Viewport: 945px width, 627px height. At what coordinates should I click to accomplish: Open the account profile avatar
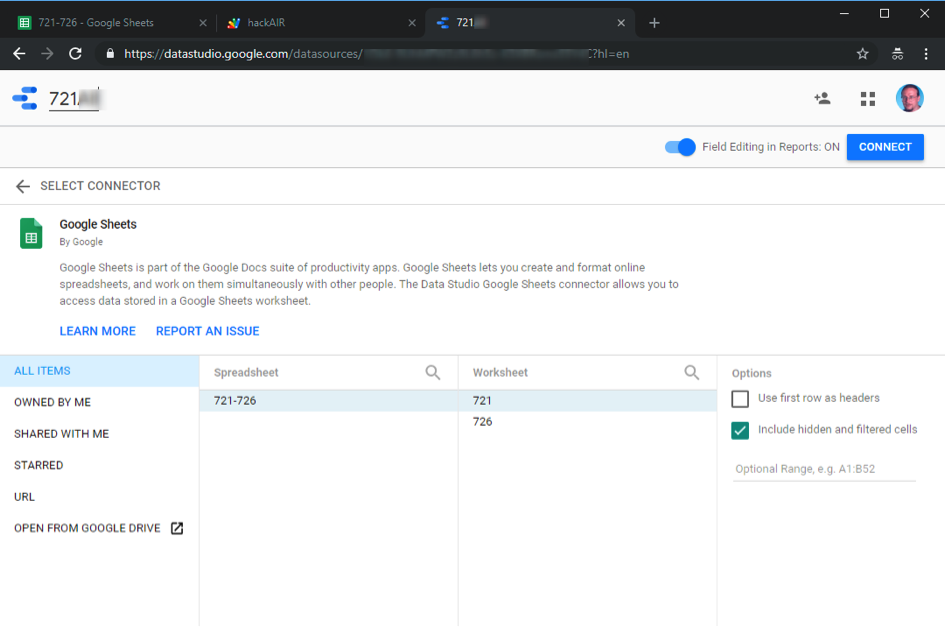[909, 98]
